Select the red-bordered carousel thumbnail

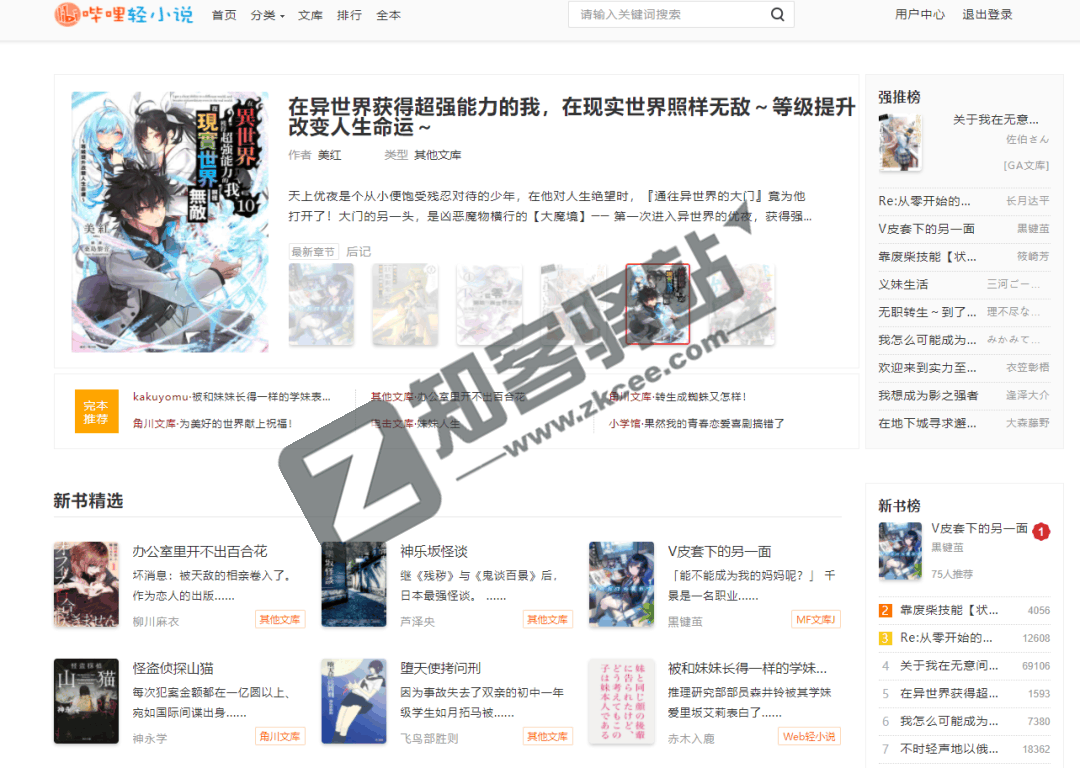point(657,304)
